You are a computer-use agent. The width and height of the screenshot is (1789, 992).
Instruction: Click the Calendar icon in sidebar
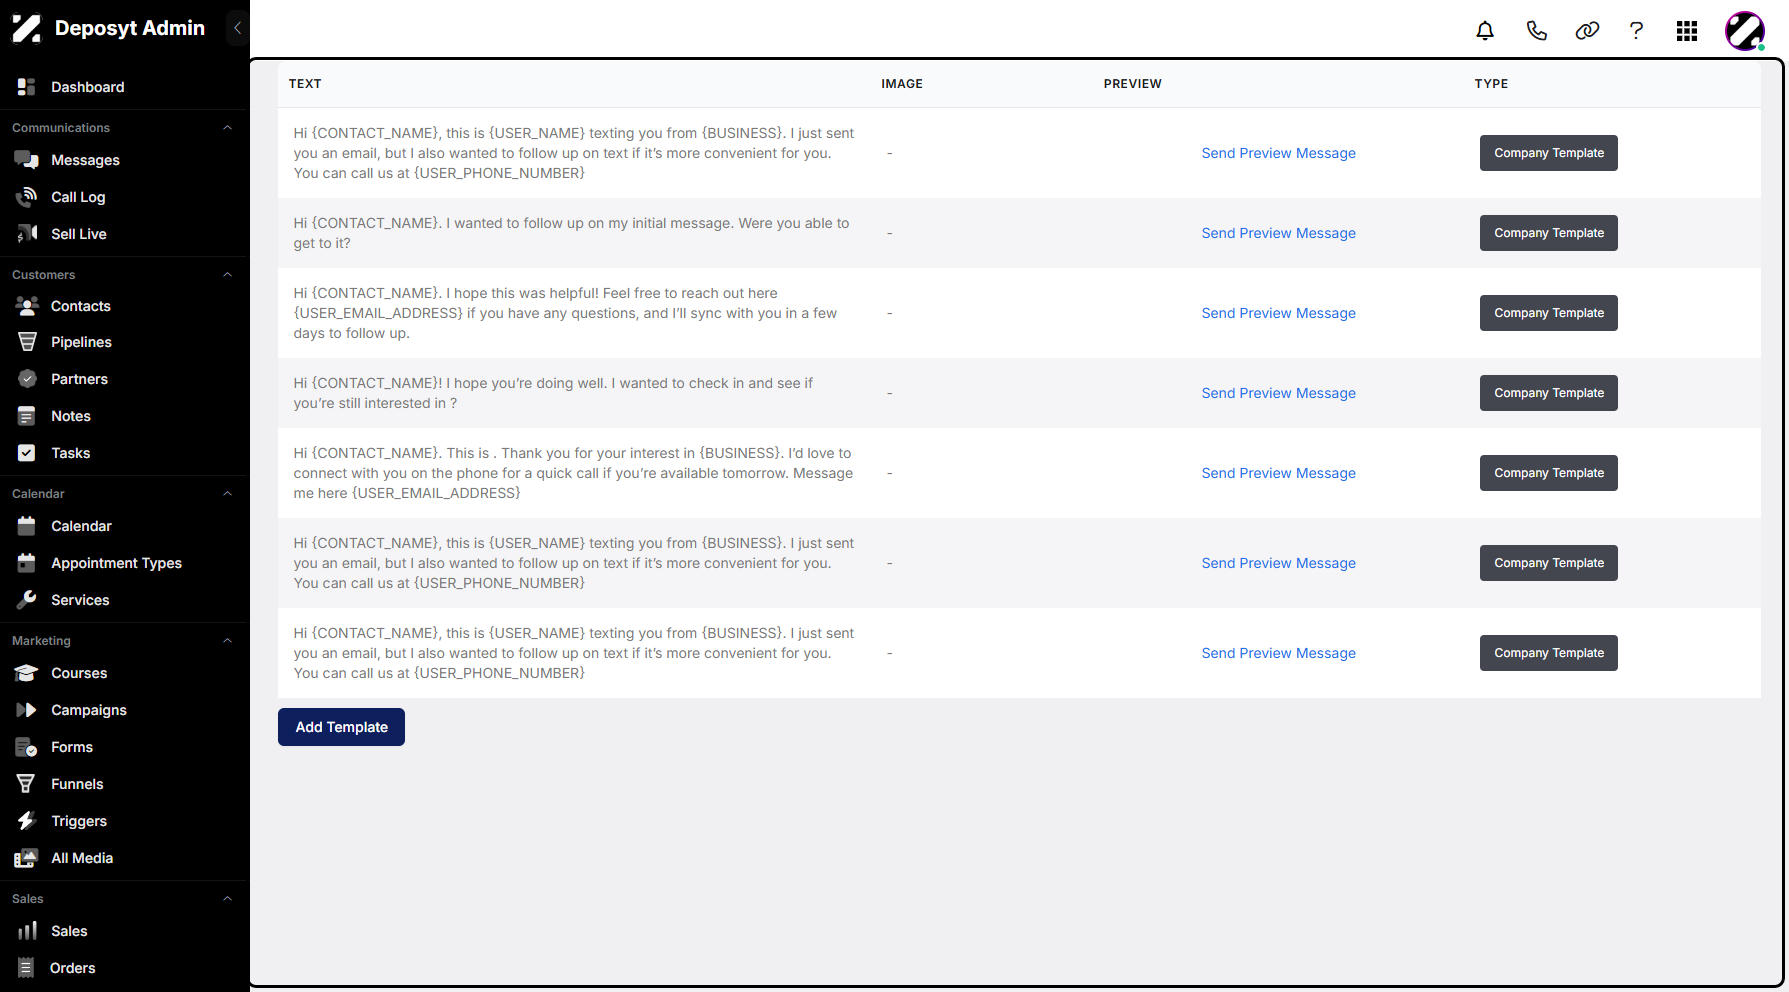pos(27,526)
